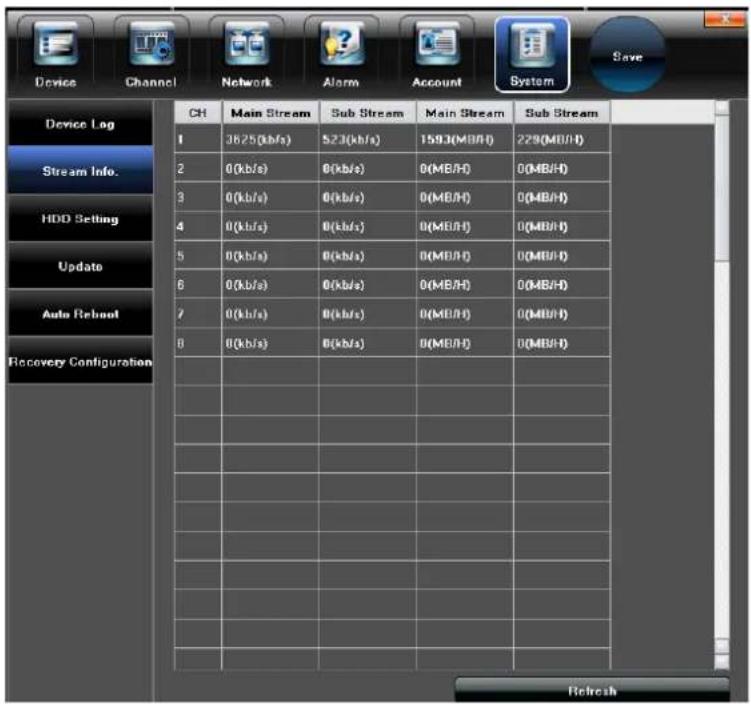Open the HDD Setting tab
Screen dimensions: 751x704
tap(80, 219)
